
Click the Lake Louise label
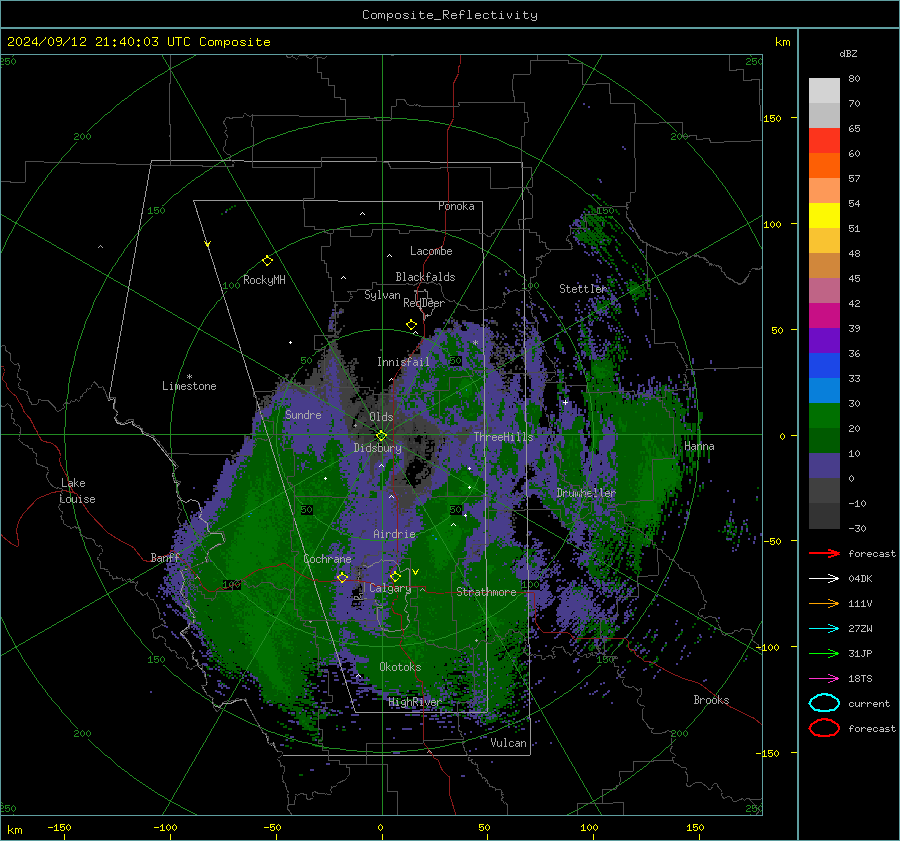[77, 491]
